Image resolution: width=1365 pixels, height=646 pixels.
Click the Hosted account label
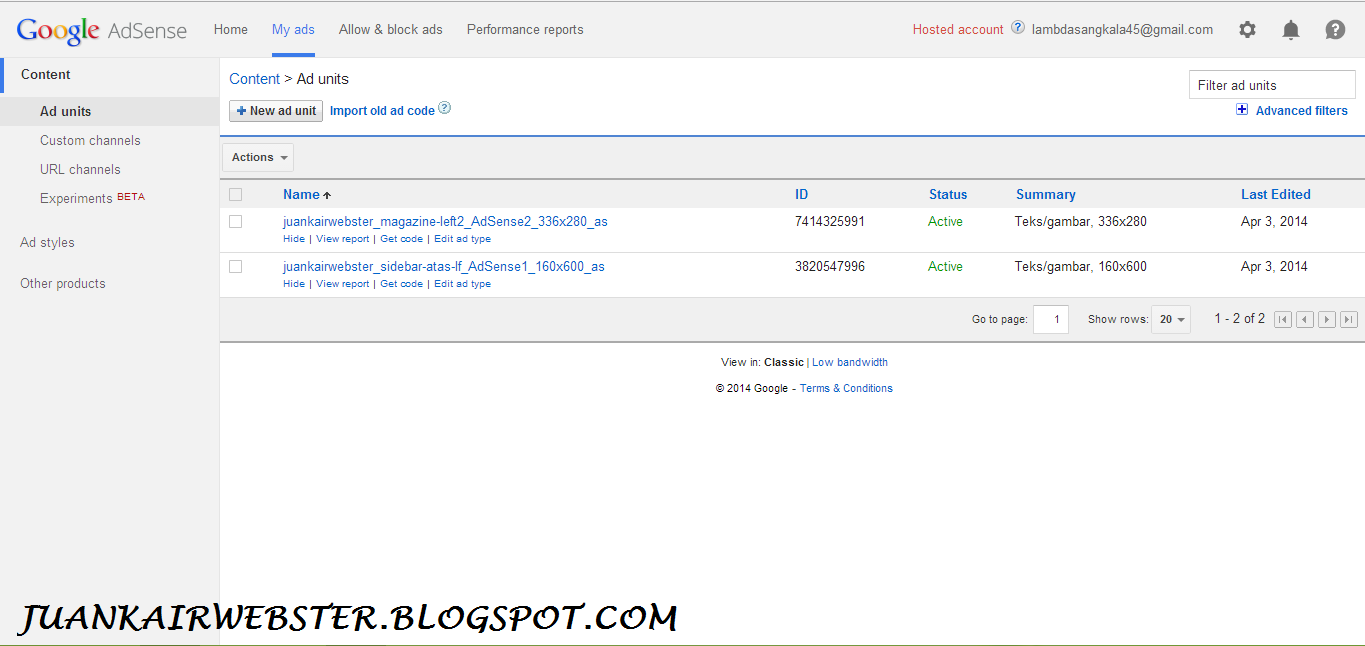(958, 29)
